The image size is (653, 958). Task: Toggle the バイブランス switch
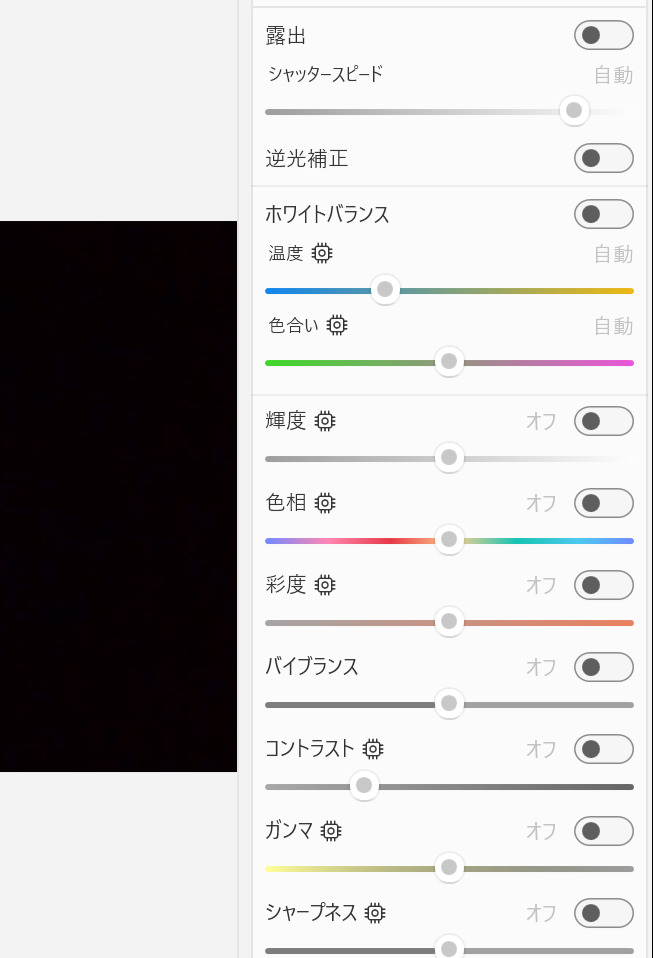604,667
